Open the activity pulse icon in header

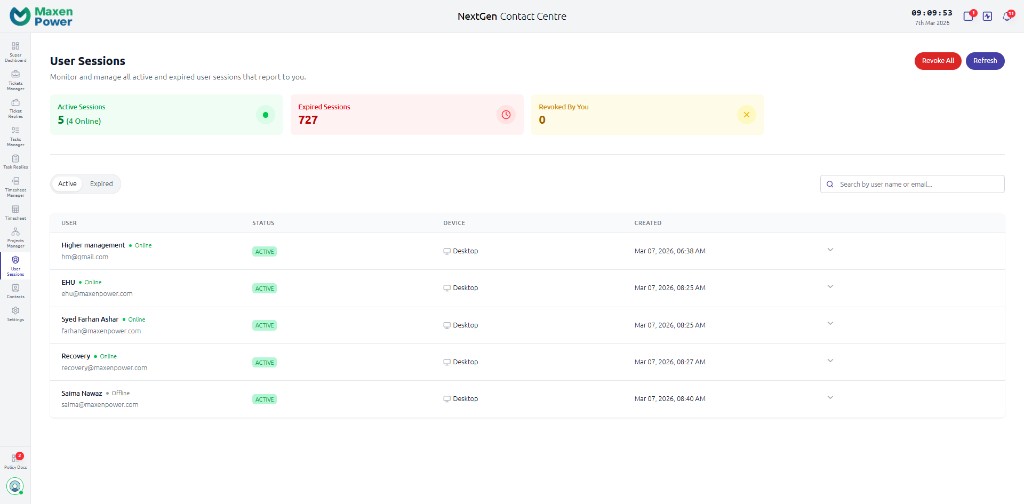pos(988,16)
